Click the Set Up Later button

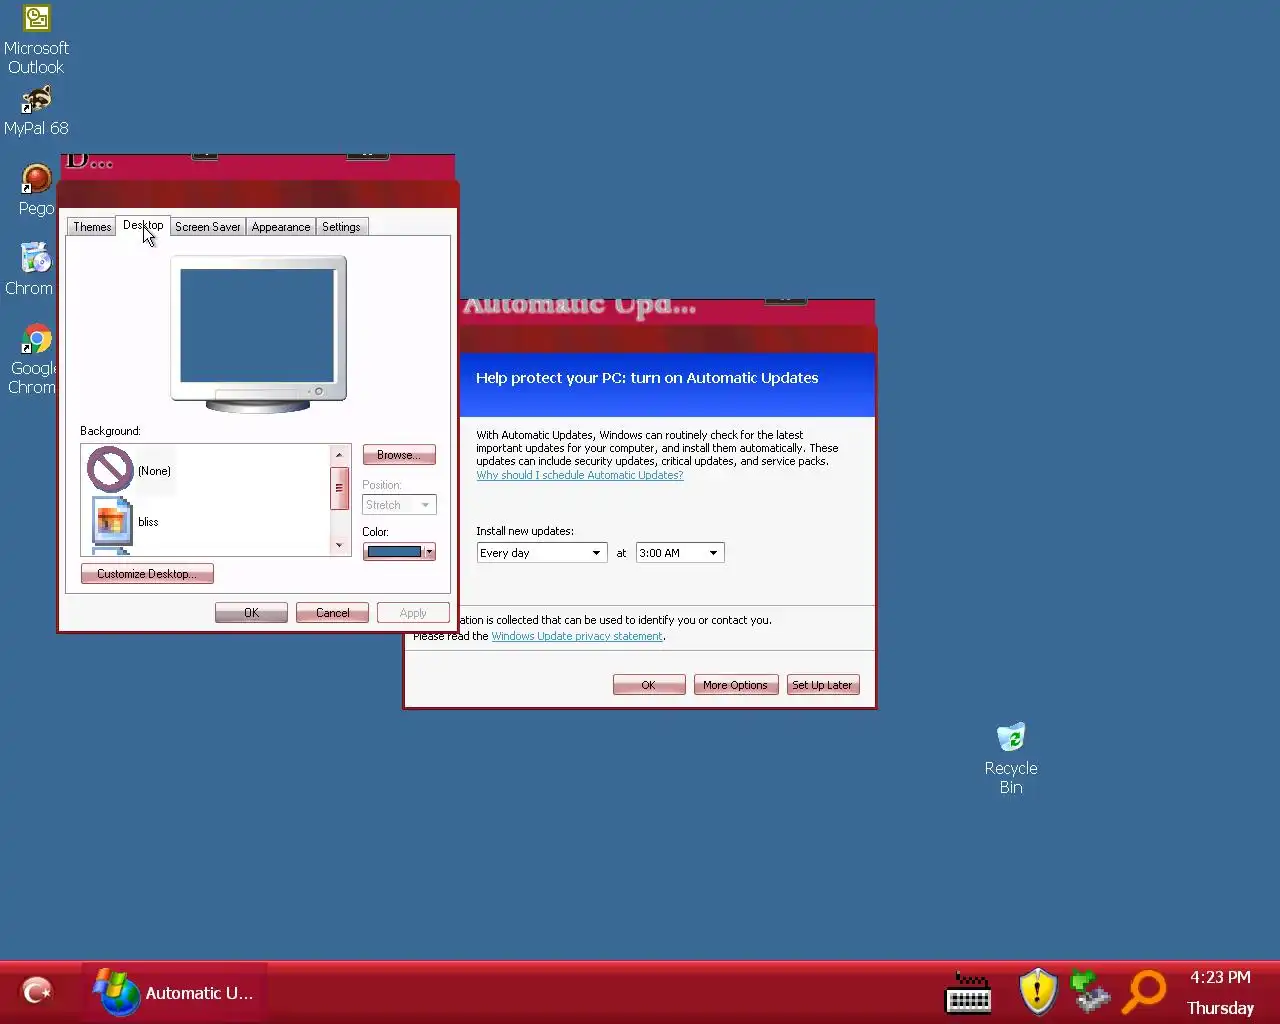coord(822,685)
